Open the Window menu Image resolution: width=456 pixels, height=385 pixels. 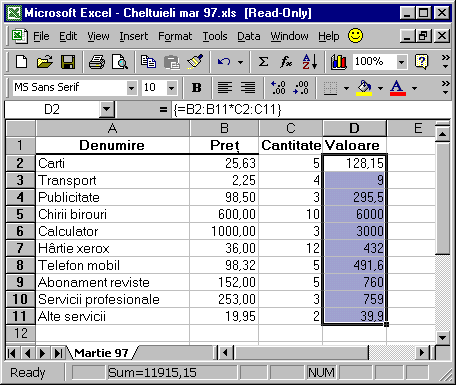coord(289,36)
